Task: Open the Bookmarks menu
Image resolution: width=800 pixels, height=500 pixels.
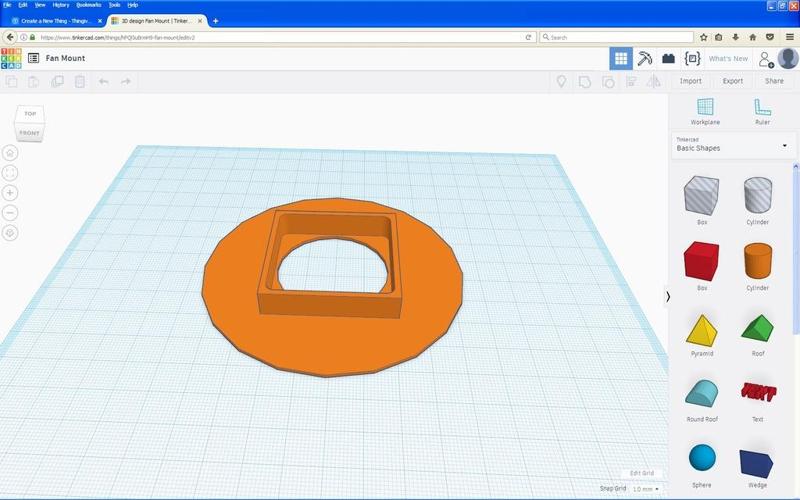Action: [88, 5]
